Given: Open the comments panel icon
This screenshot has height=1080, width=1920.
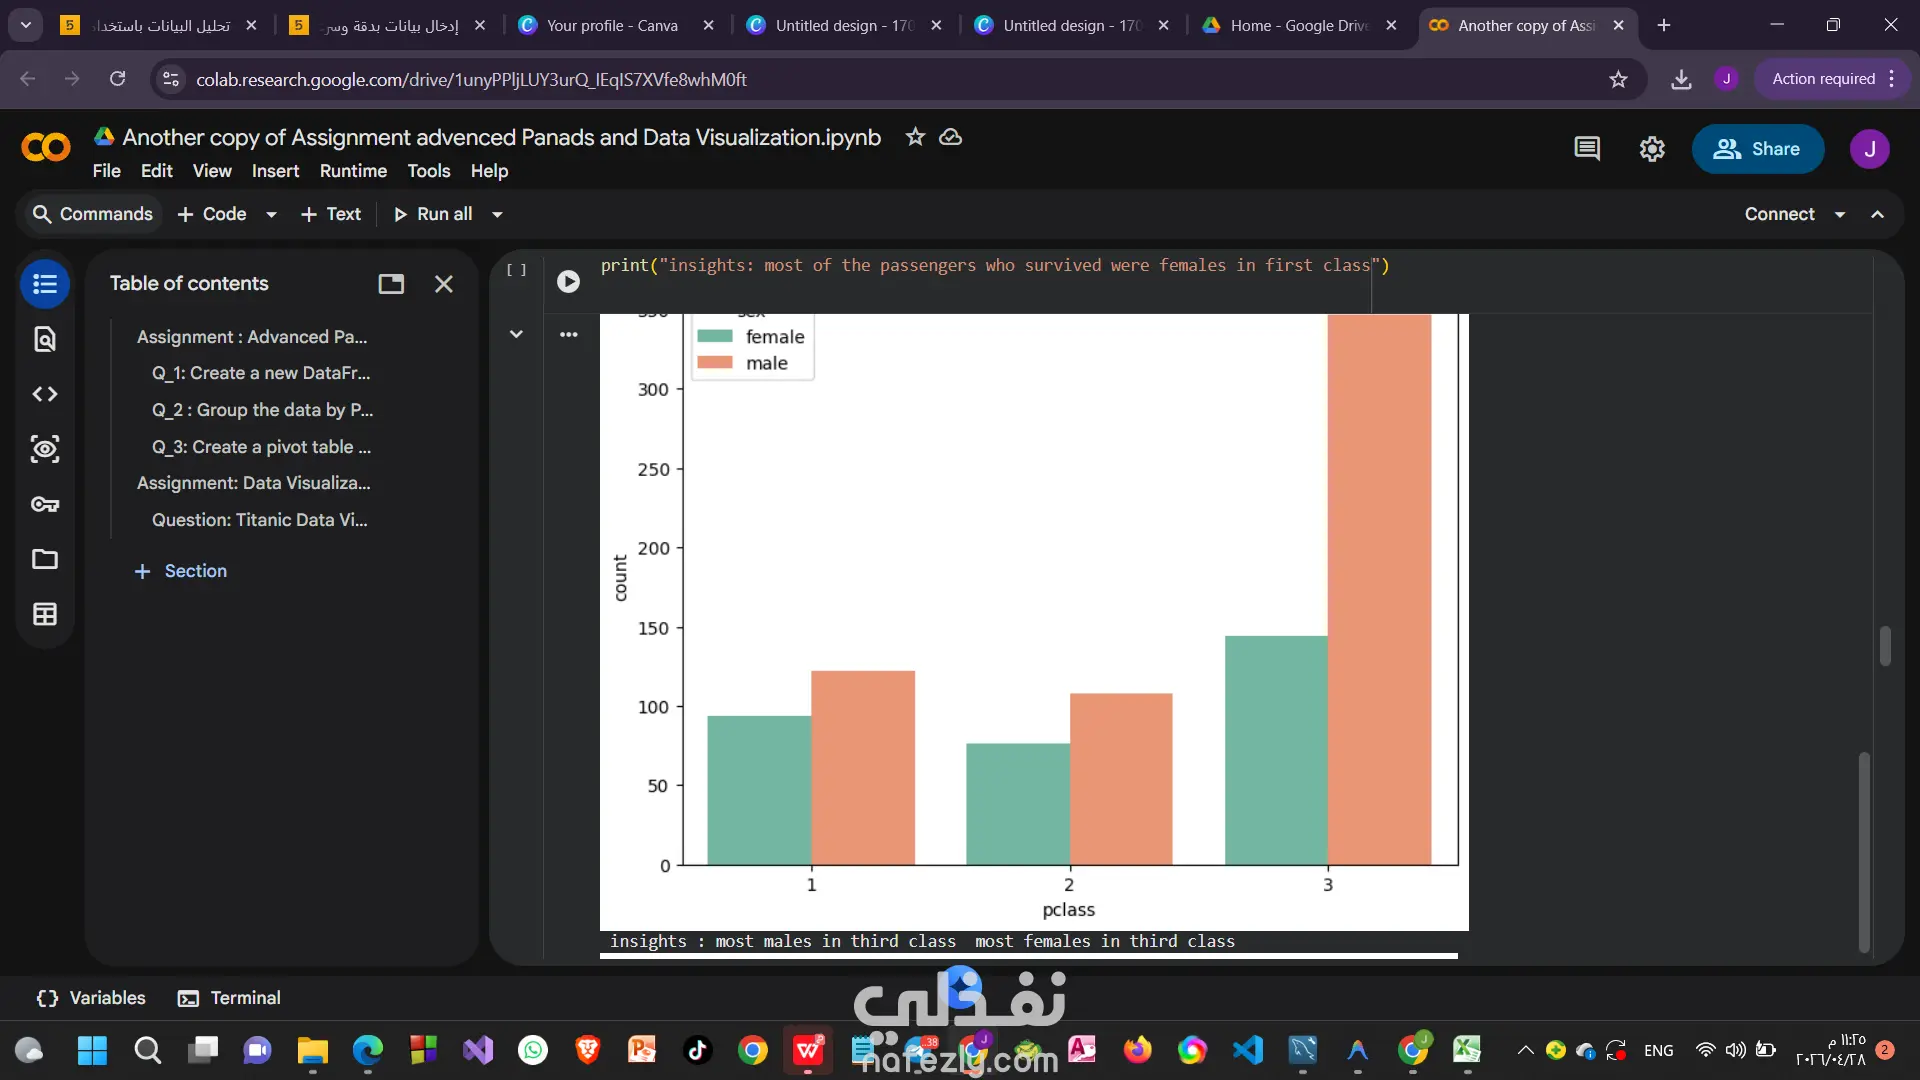Looking at the screenshot, I should (x=1587, y=149).
